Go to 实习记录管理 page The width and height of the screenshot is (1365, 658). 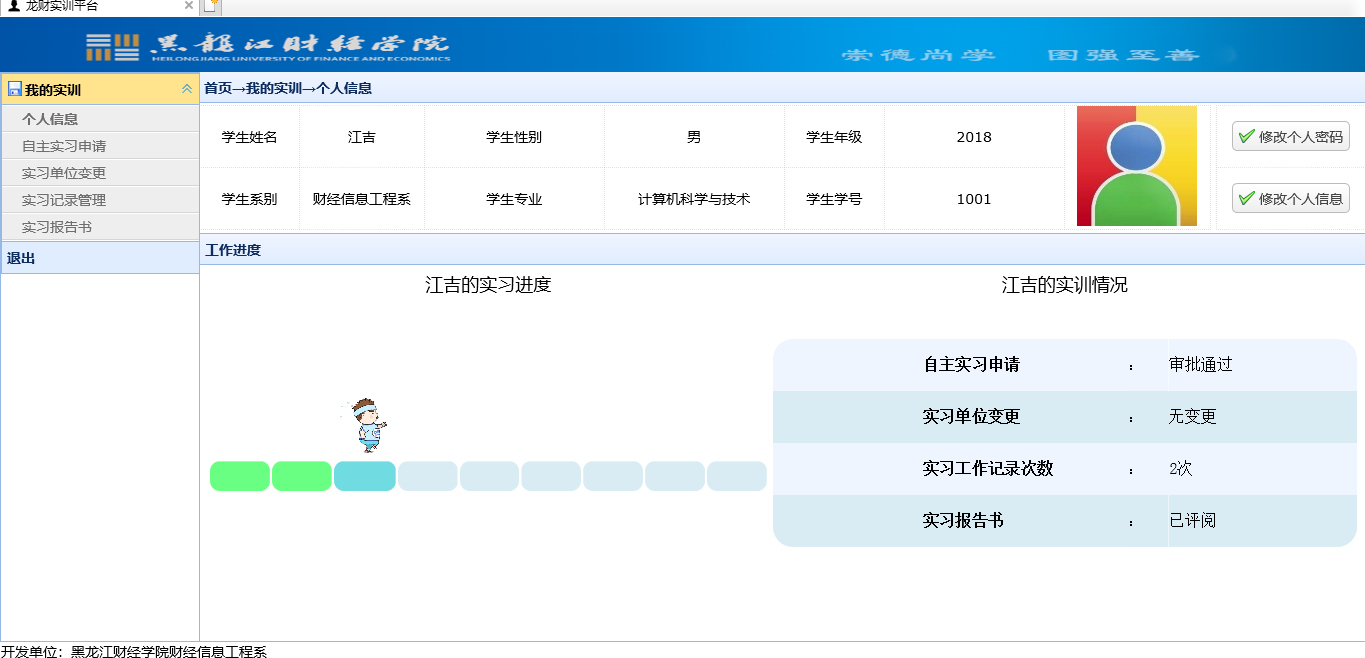[x=64, y=200]
